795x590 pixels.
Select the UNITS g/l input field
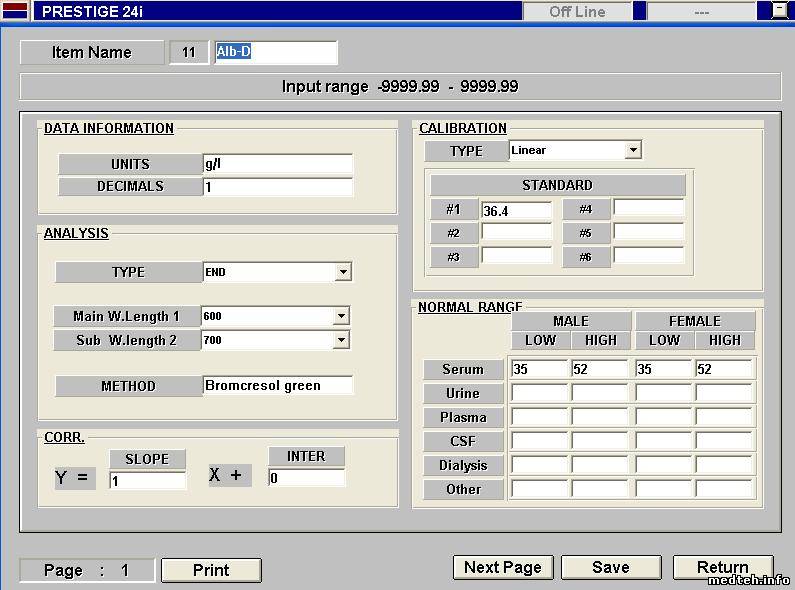coord(277,164)
